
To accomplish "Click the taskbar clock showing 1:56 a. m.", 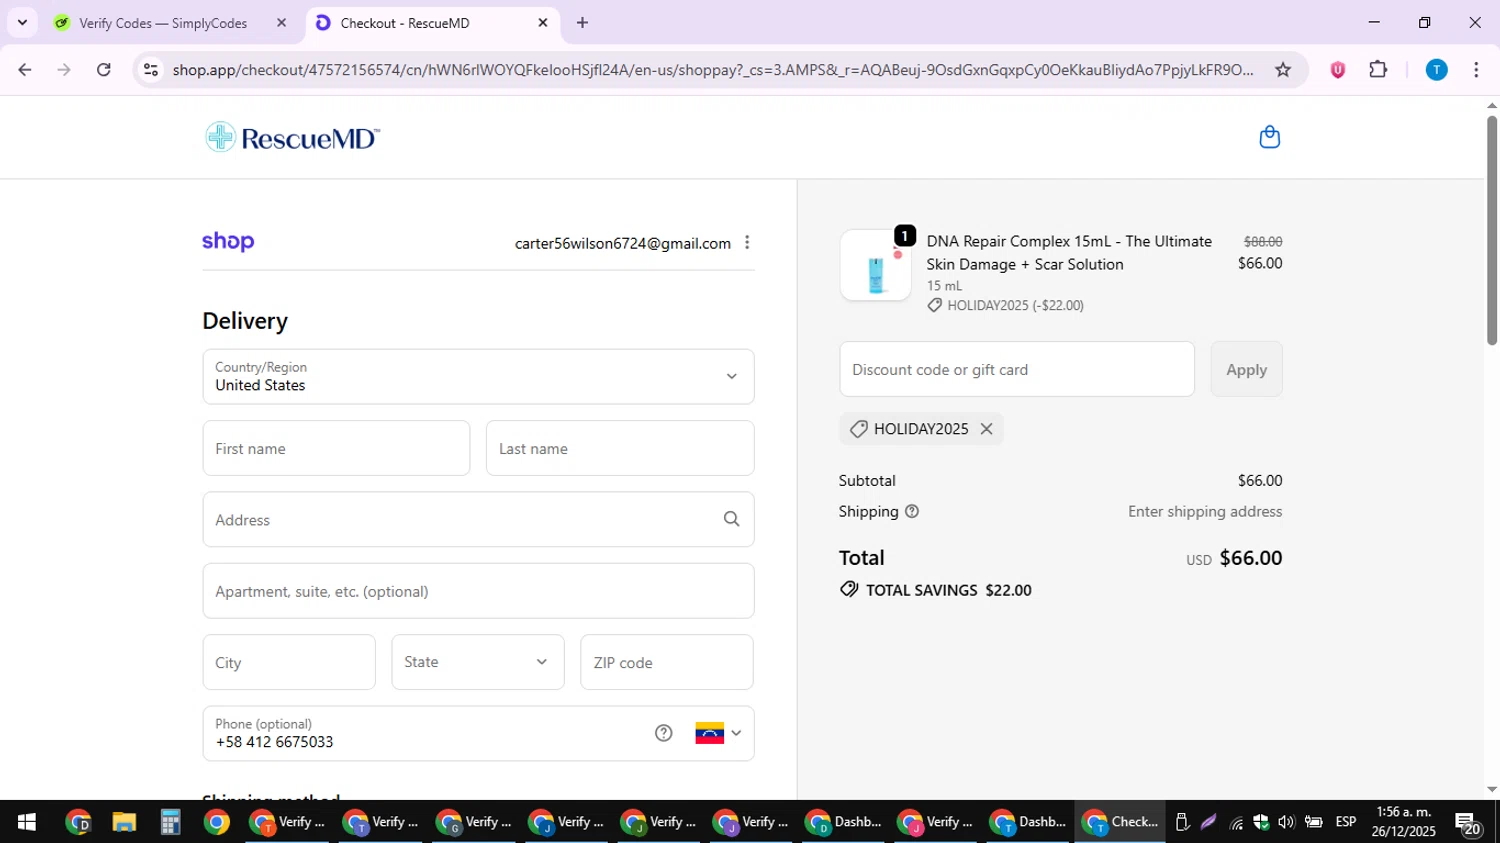I will point(1404,821).
